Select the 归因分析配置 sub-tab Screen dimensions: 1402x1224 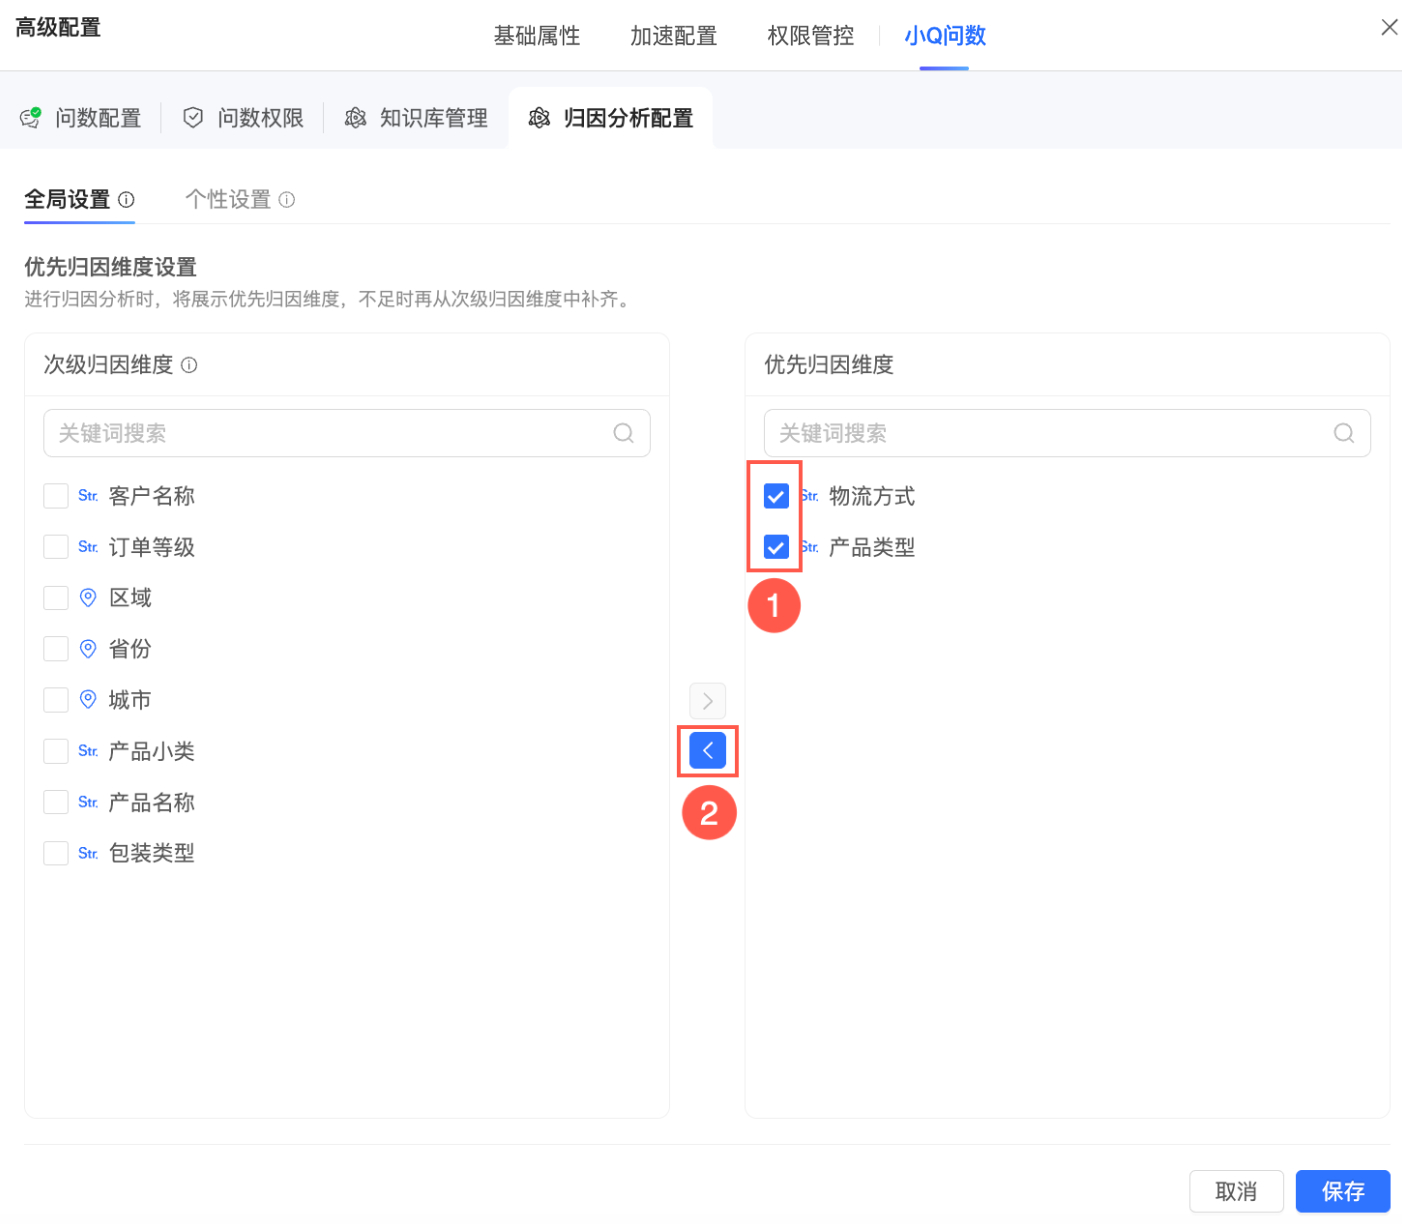pyautogui.click(x=611, y=118)
